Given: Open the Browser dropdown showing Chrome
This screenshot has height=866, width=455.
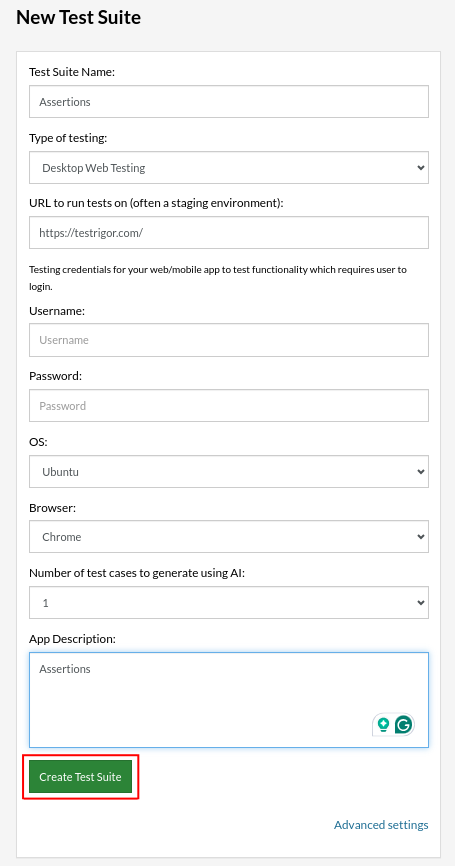Looking at the screenshot, I should click(x=229, y=537).
